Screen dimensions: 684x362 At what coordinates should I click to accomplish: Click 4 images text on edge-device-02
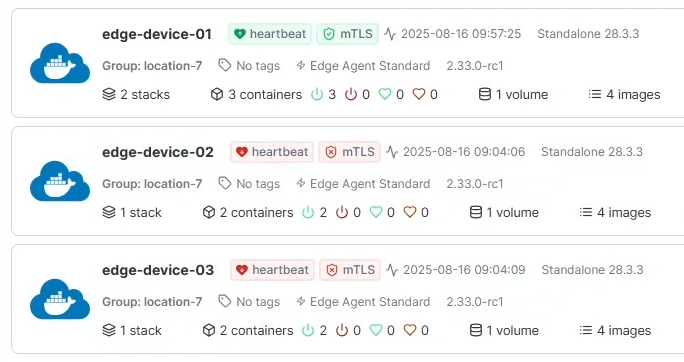[624, 212]
